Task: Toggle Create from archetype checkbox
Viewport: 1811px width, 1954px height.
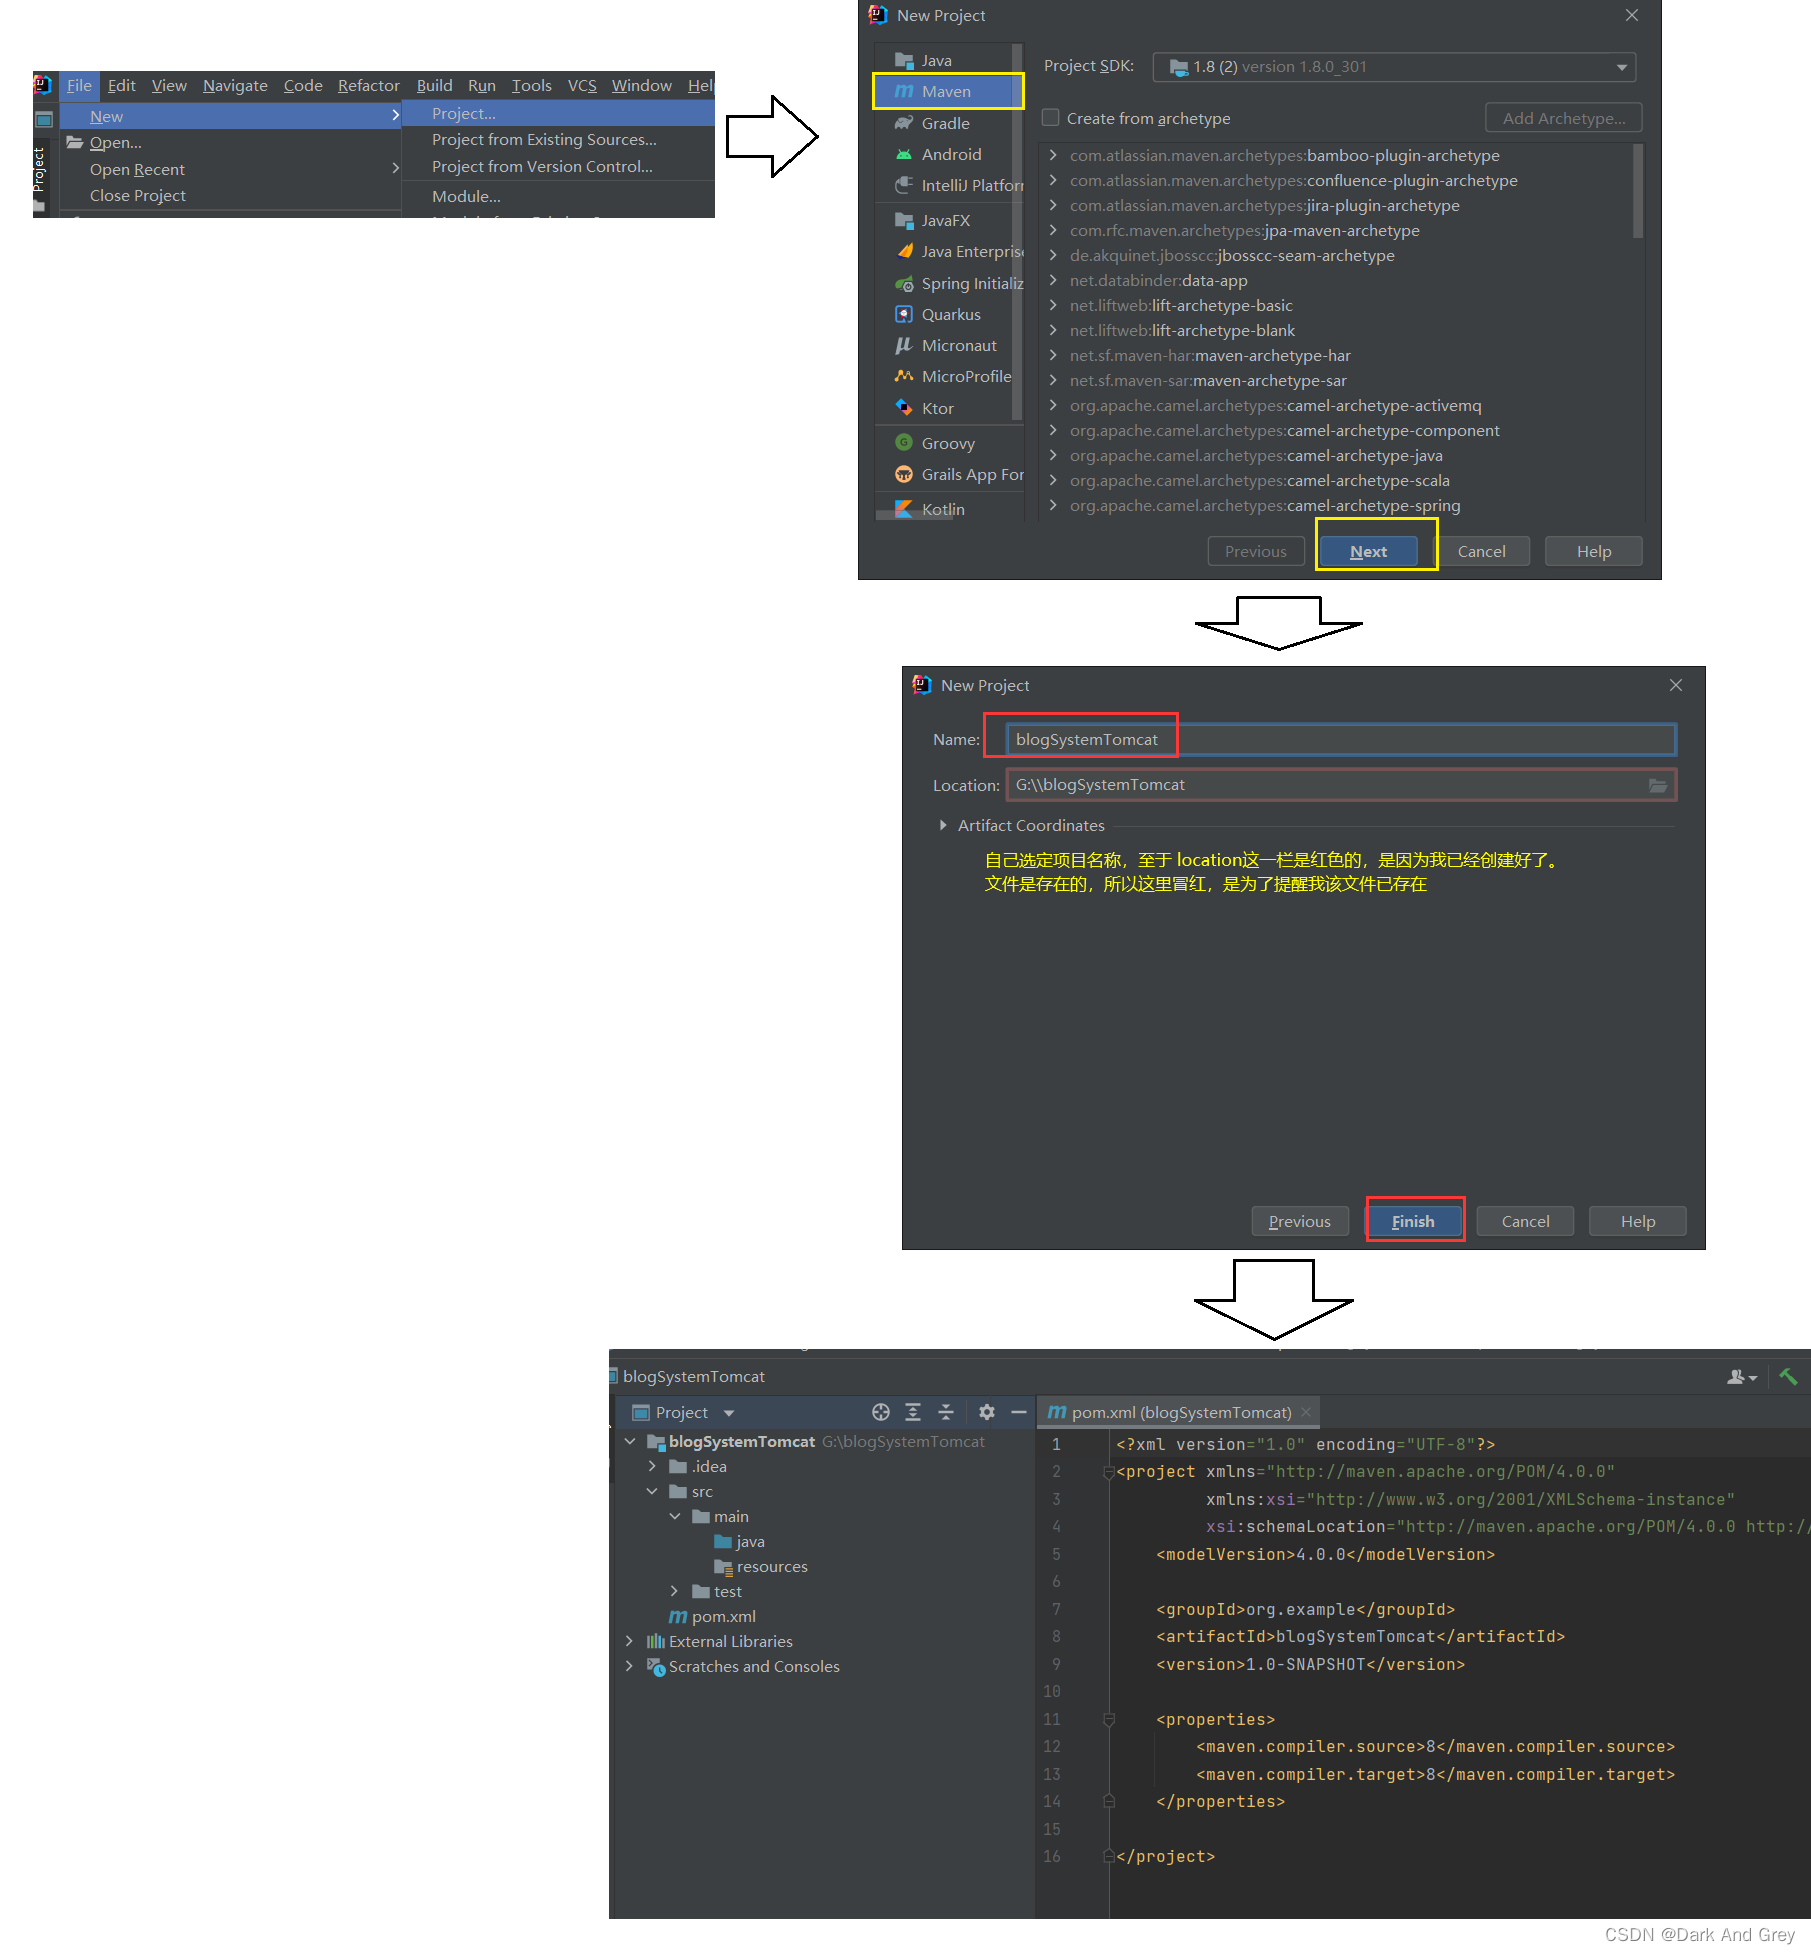Action: [1051, 118]
